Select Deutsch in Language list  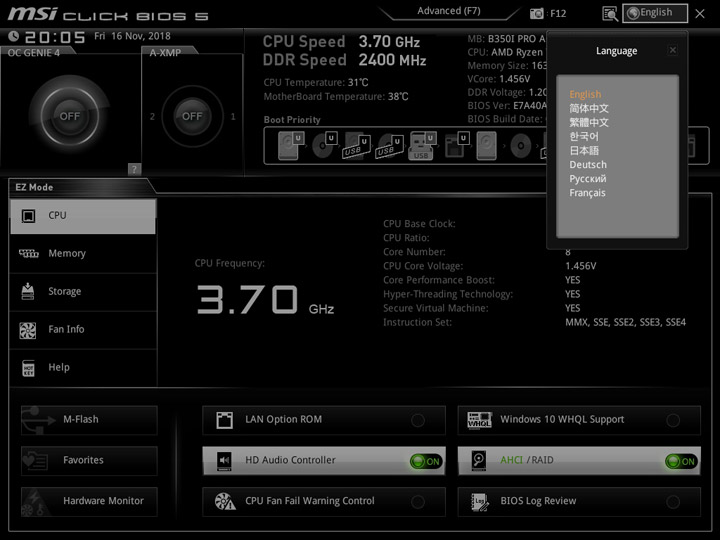(588, 164)
